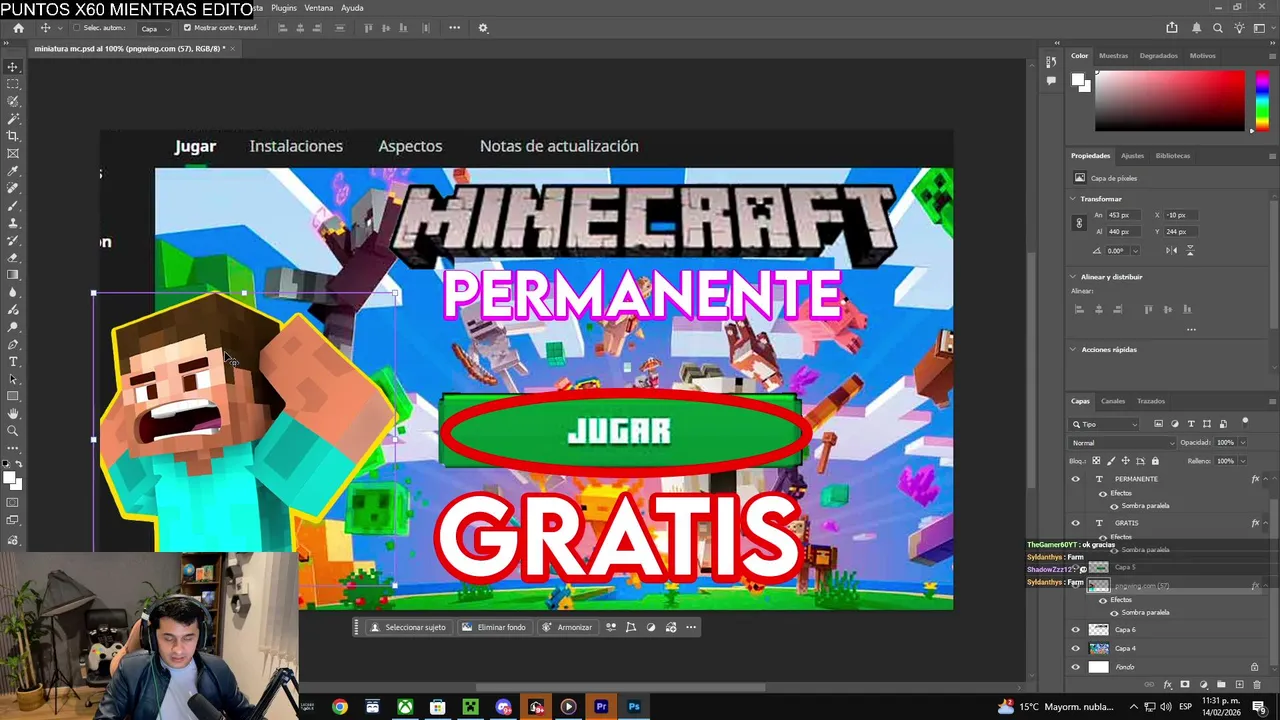The image size is (1280, 720).
Task: Collapse effects of PERMANENTE layer
Action: coord(1265,479)
